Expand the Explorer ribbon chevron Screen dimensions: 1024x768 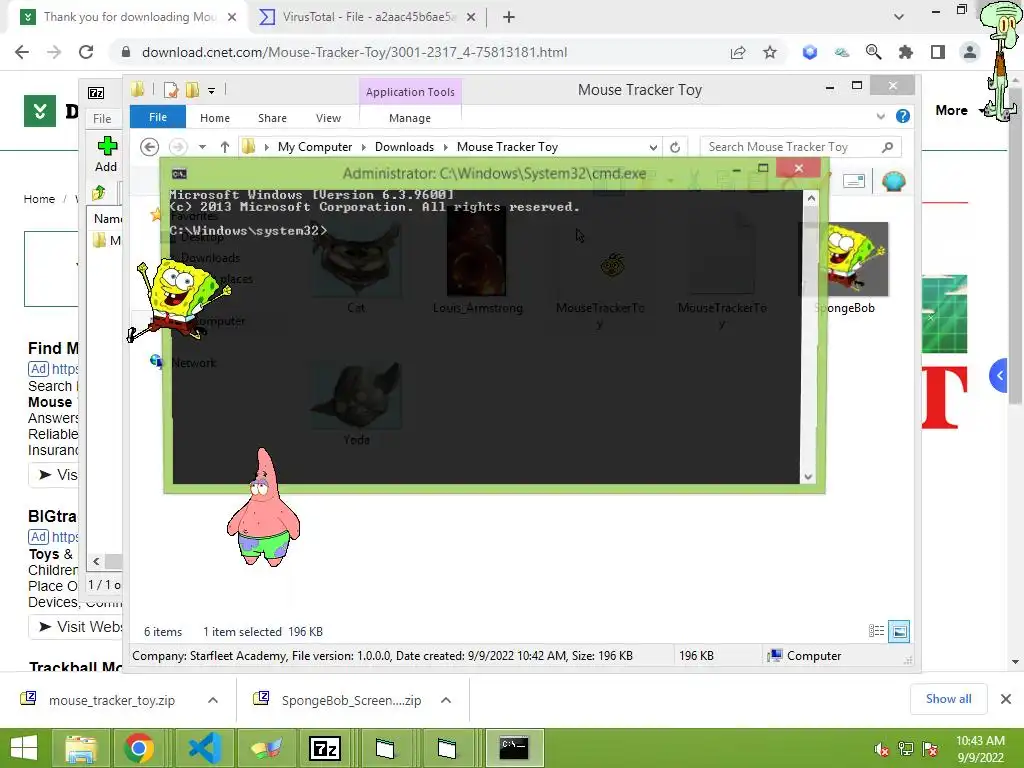coord(880,117)
